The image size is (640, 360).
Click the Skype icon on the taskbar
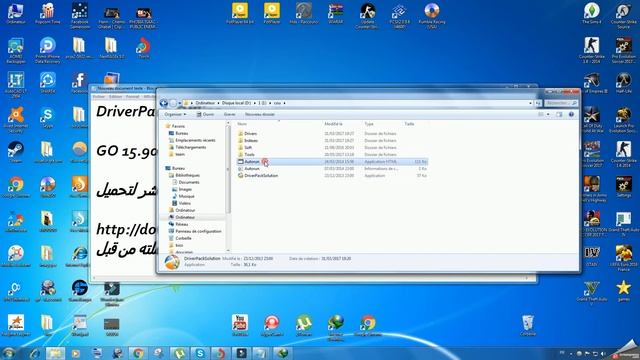pyautogui.click(x=200, y=353)
